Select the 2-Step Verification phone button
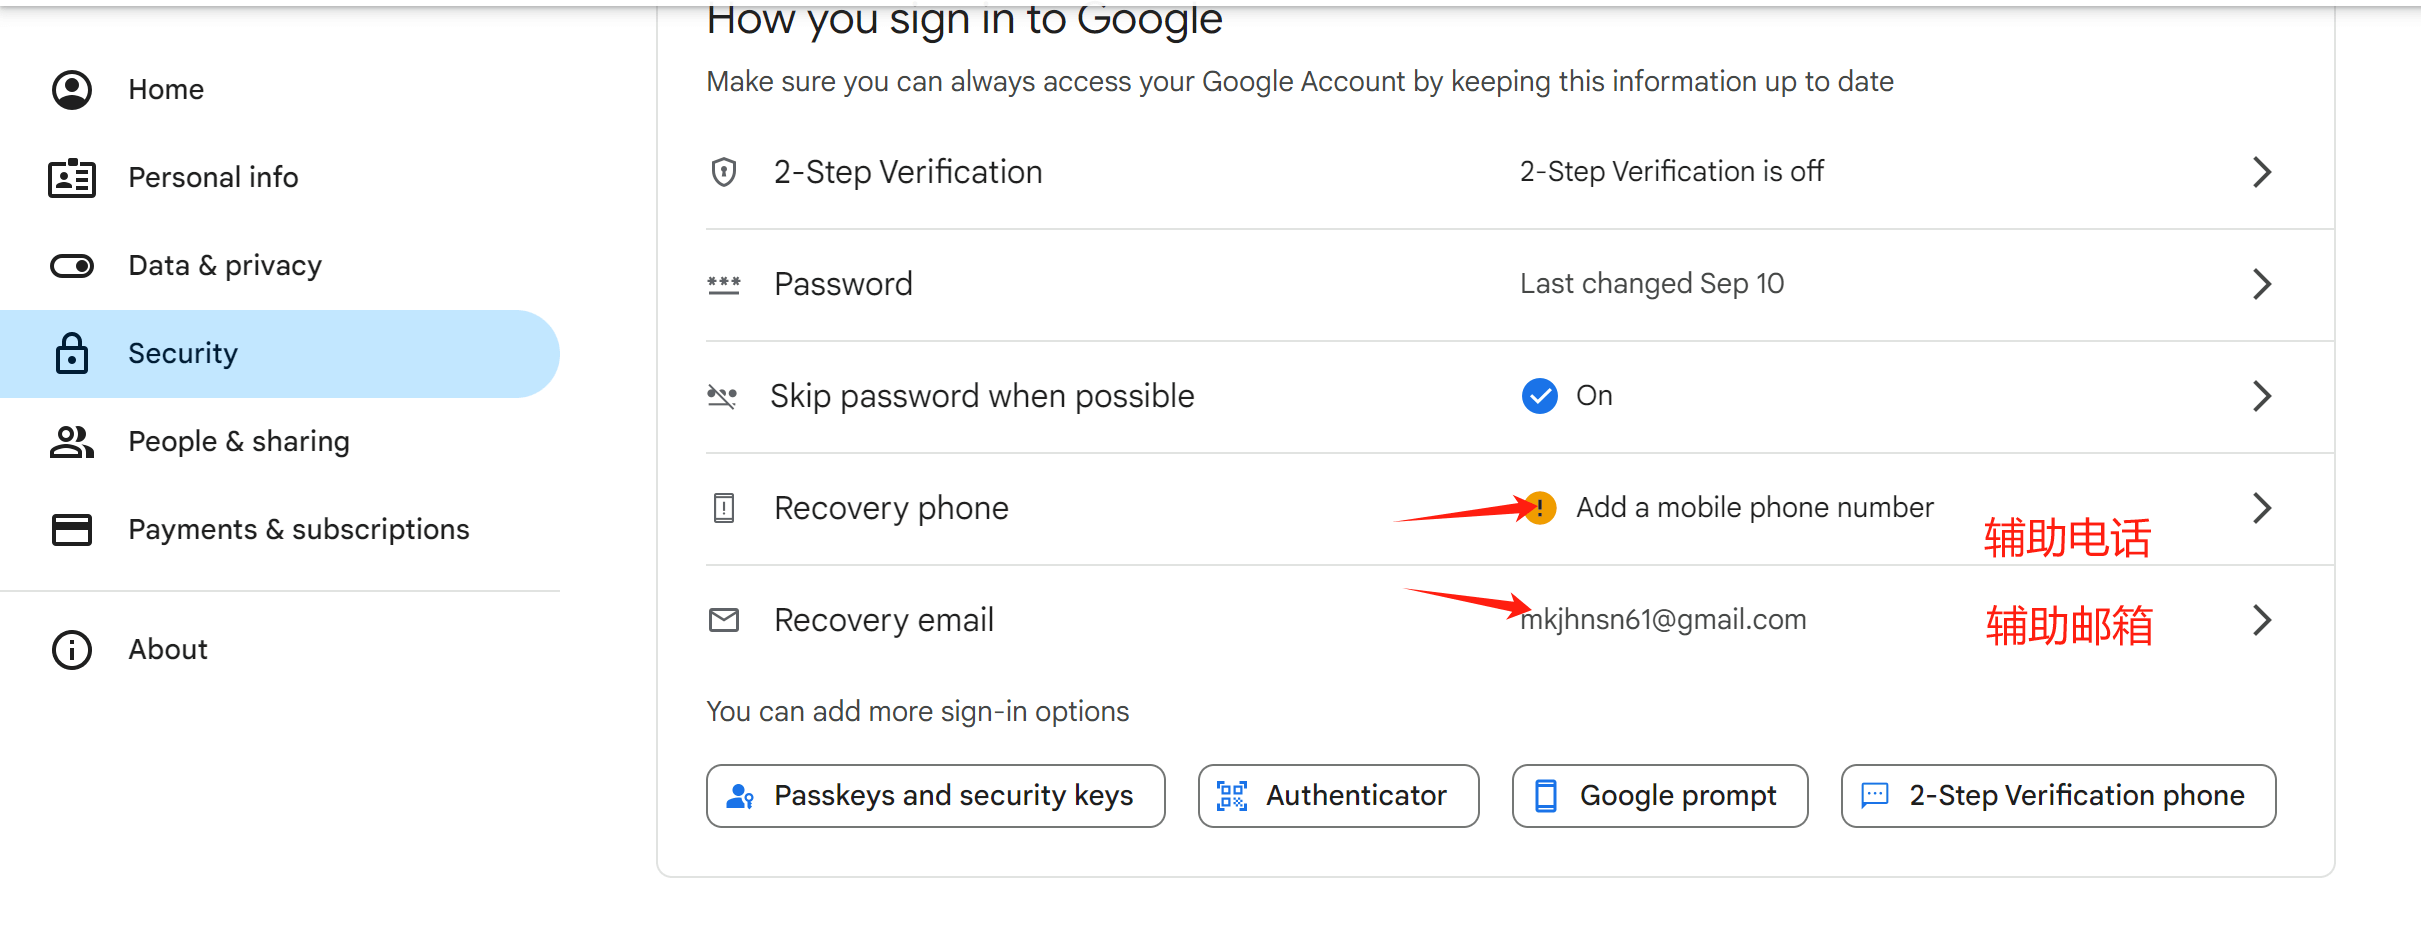 [2059, 796]
